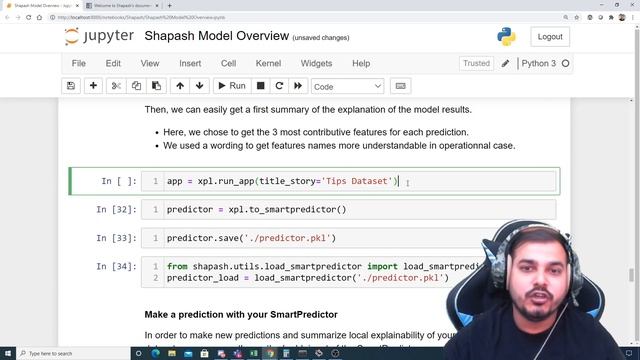Click the 'In [34]:' cell prompt

[116, 267]
